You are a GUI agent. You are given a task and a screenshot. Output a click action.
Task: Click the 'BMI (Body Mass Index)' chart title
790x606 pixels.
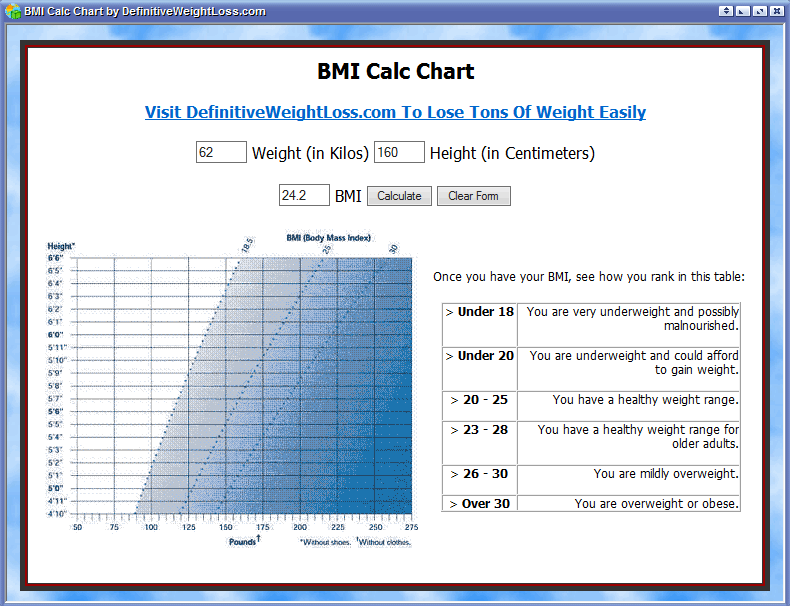tap(328, 238)
